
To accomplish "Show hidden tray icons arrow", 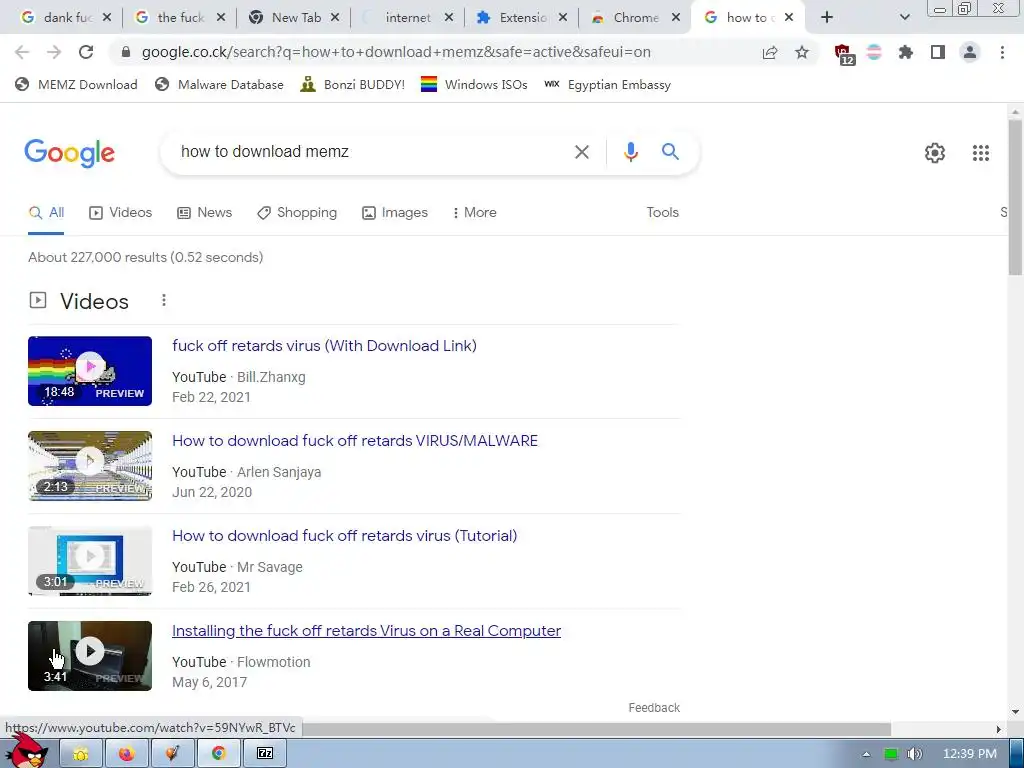I will coord(866,754).
